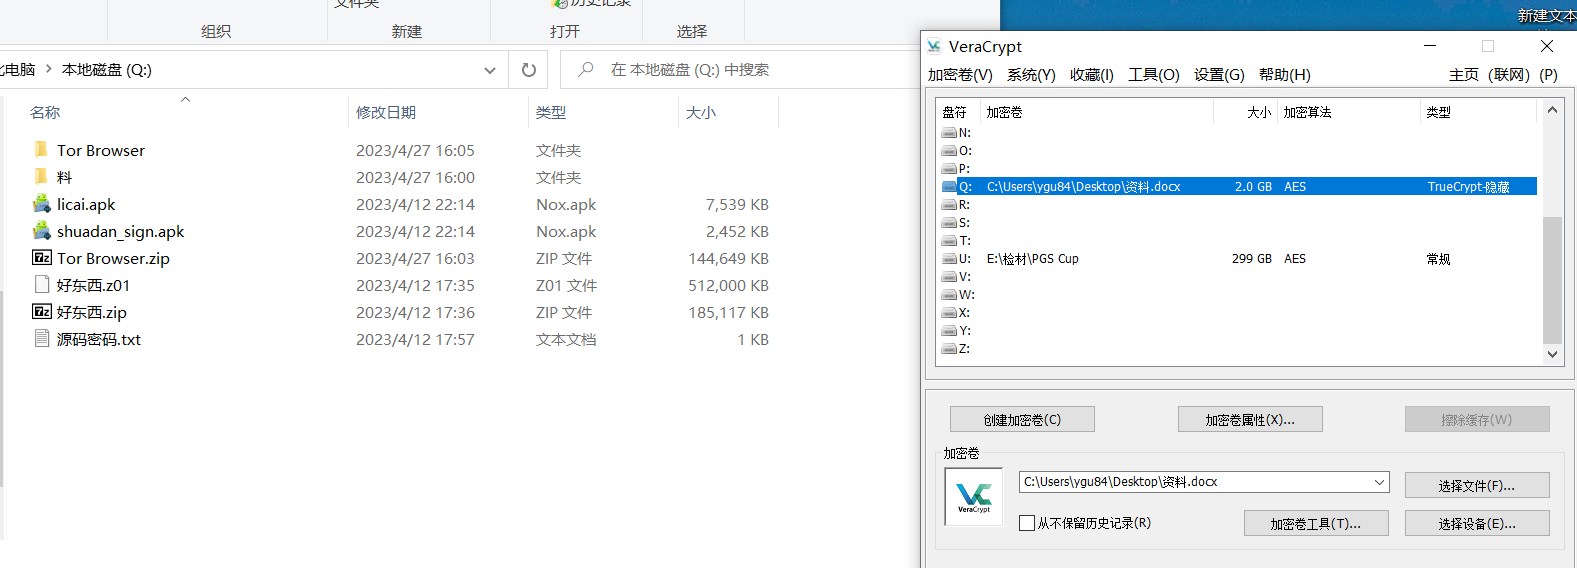The width and height of the screenshot is (1577, 568).
Task: Click the VeraCrypt title bar app icon
Action: click(934, 46)
